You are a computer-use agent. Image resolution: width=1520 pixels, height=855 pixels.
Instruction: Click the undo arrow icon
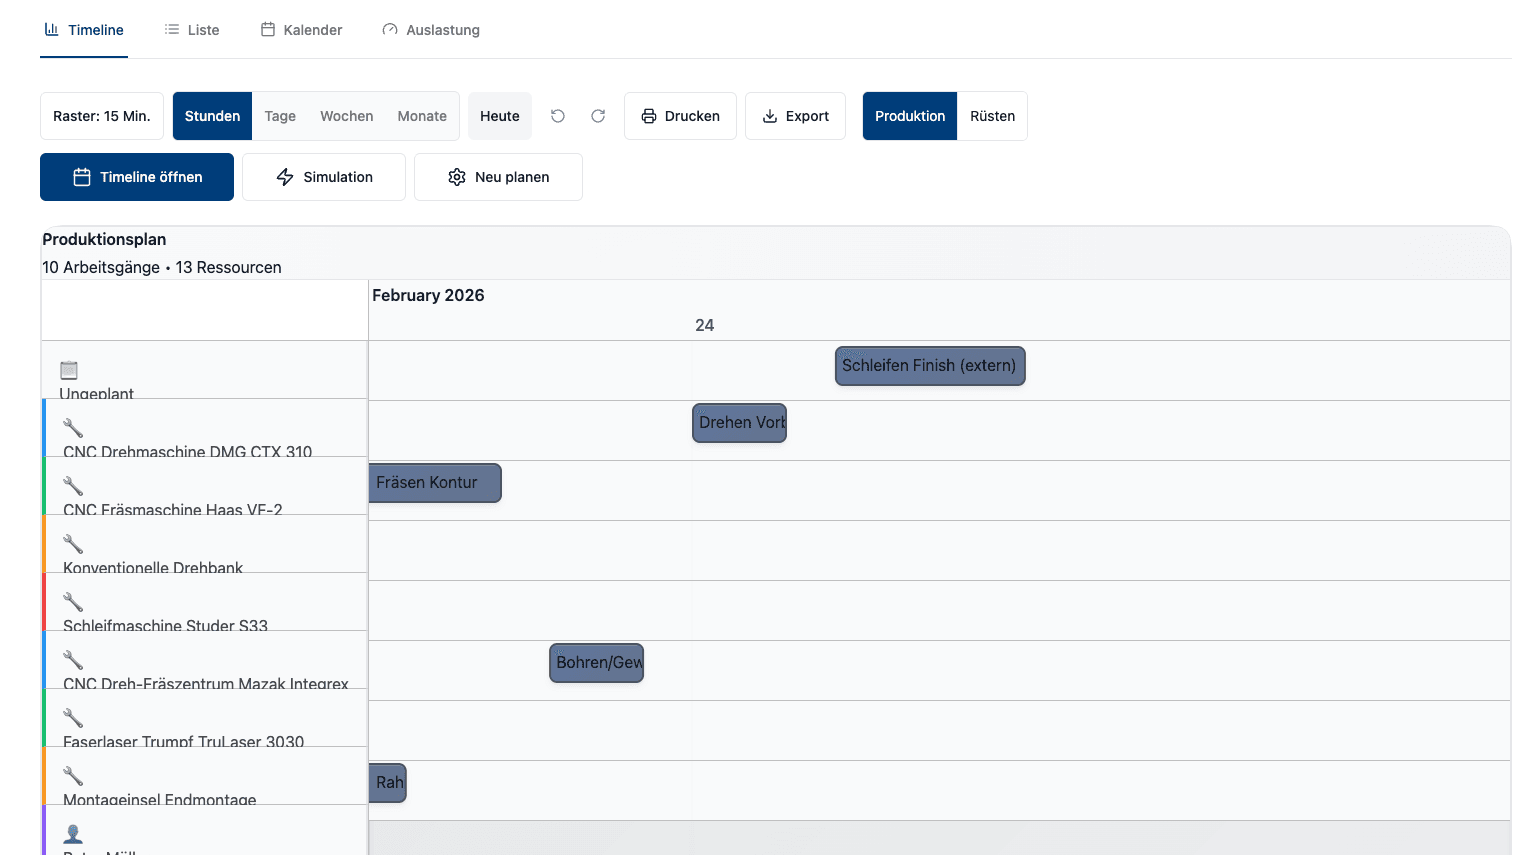click(x=557, y=116)
